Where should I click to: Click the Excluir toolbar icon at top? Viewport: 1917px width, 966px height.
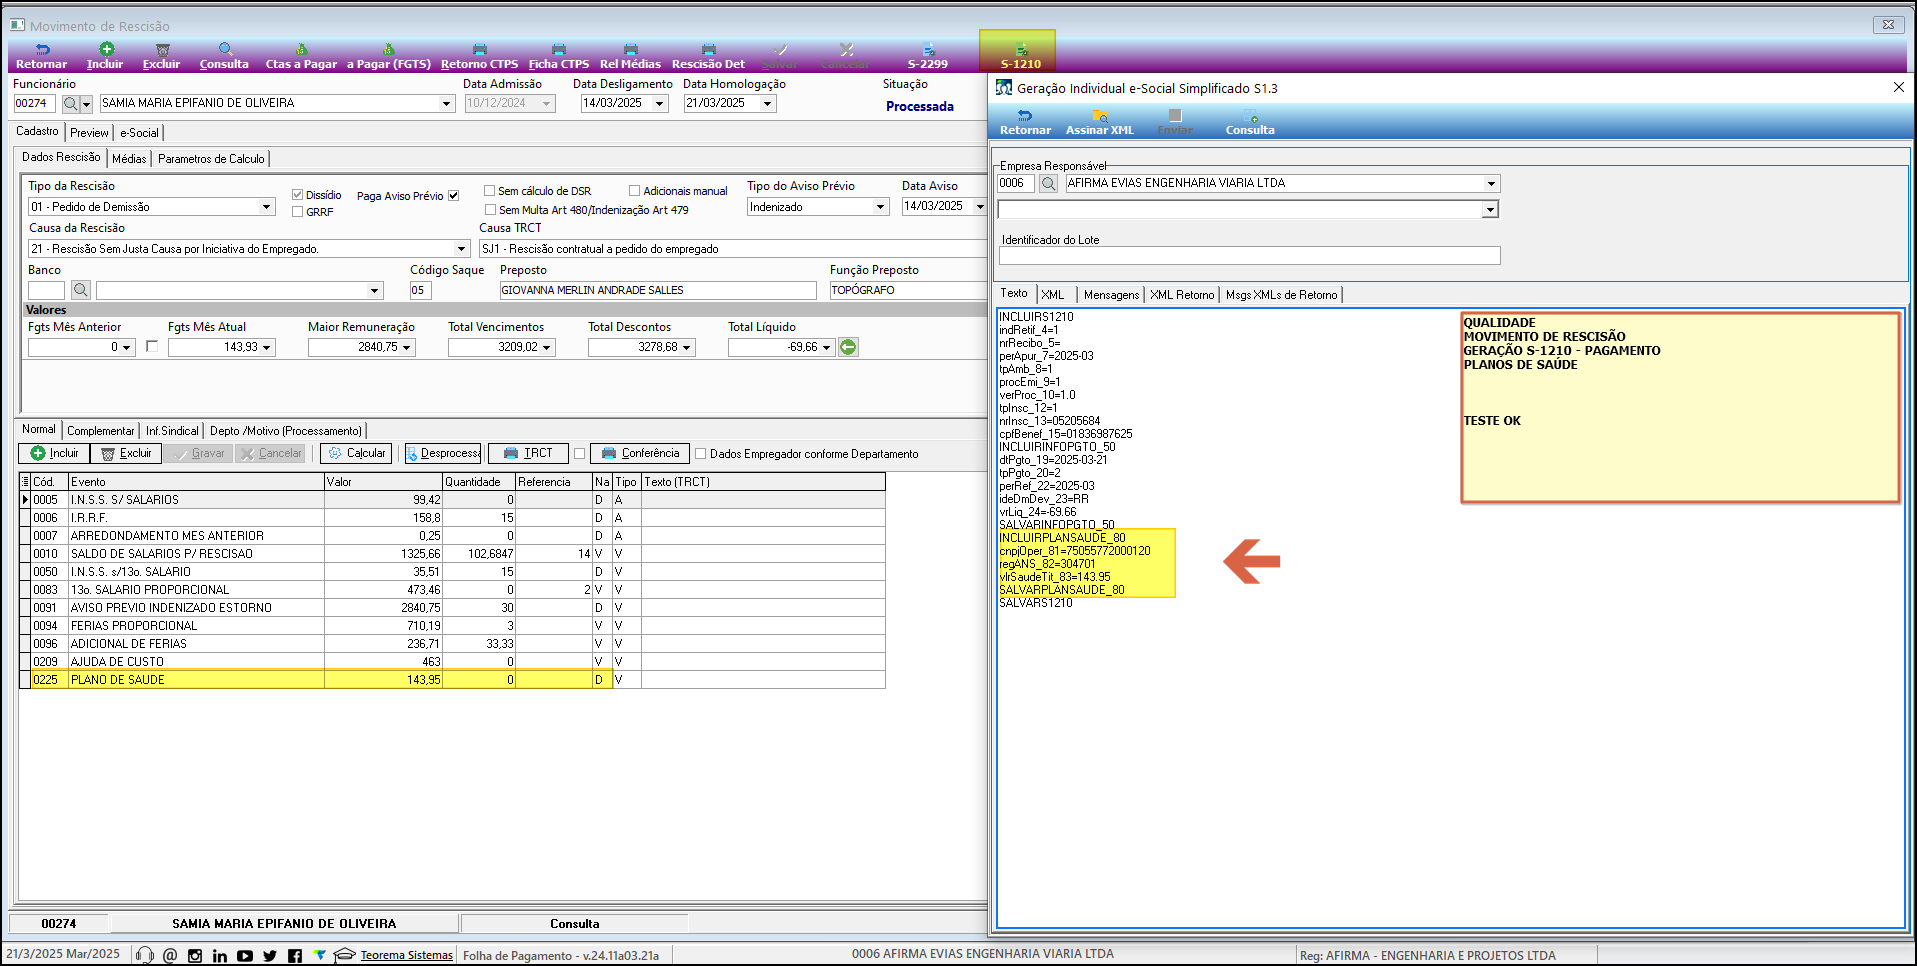click(161, 56)
